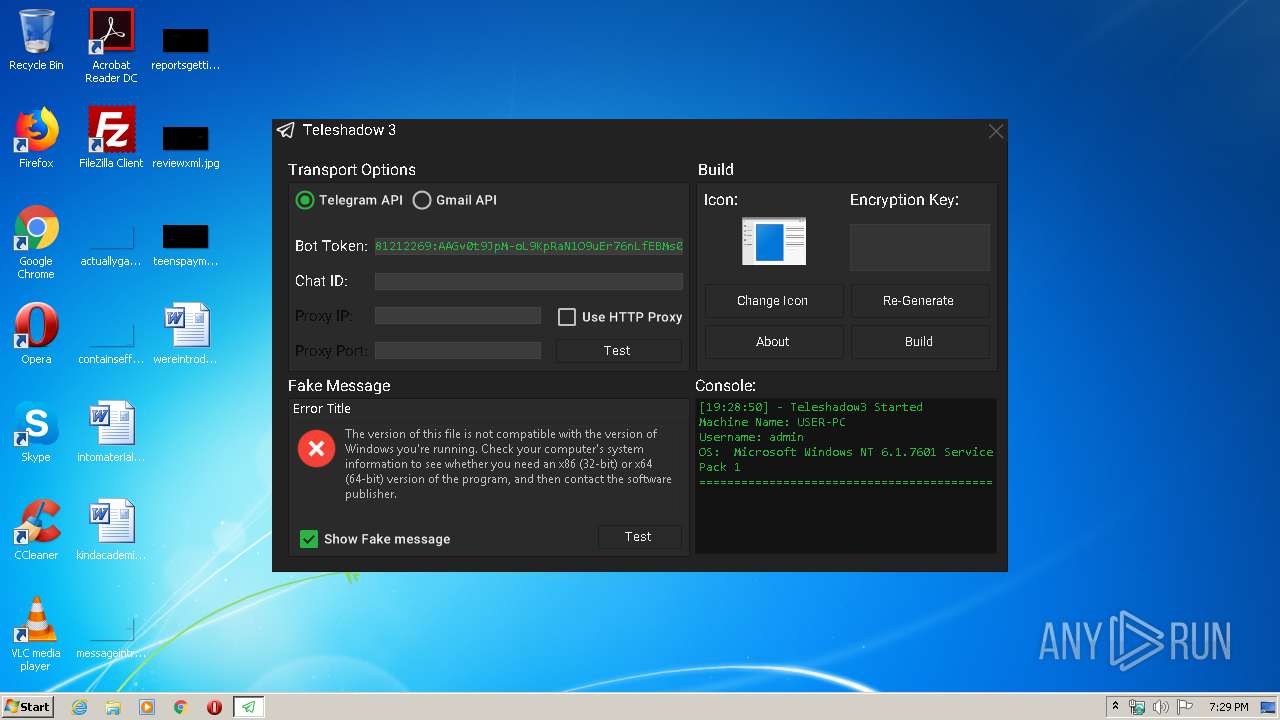
Task: Click the Build button
Action: click(919, 342)
